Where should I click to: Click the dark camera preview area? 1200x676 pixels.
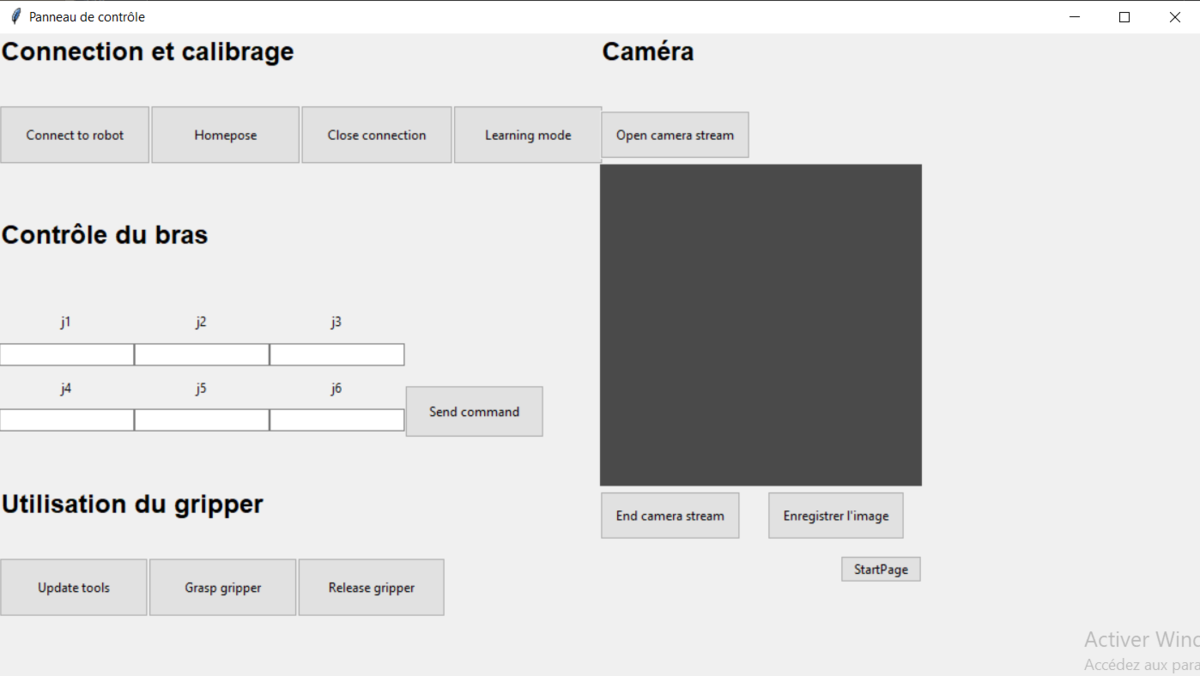pyautogui.click(x=761, y=325)
